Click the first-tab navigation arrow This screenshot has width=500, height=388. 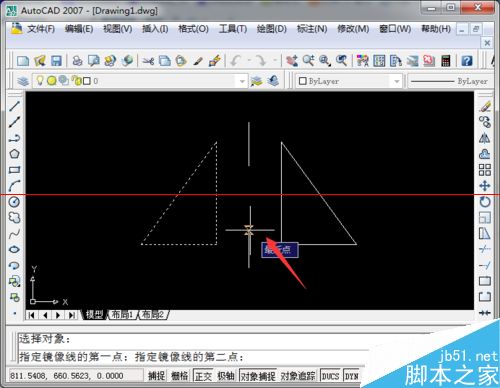click(x=31, y=315)
